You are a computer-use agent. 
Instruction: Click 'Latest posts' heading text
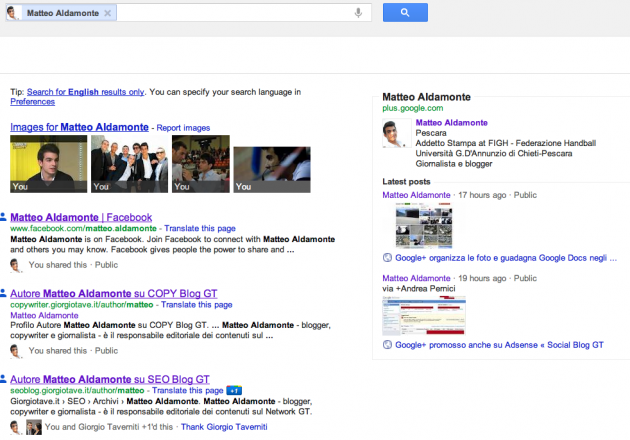[406, 182]
